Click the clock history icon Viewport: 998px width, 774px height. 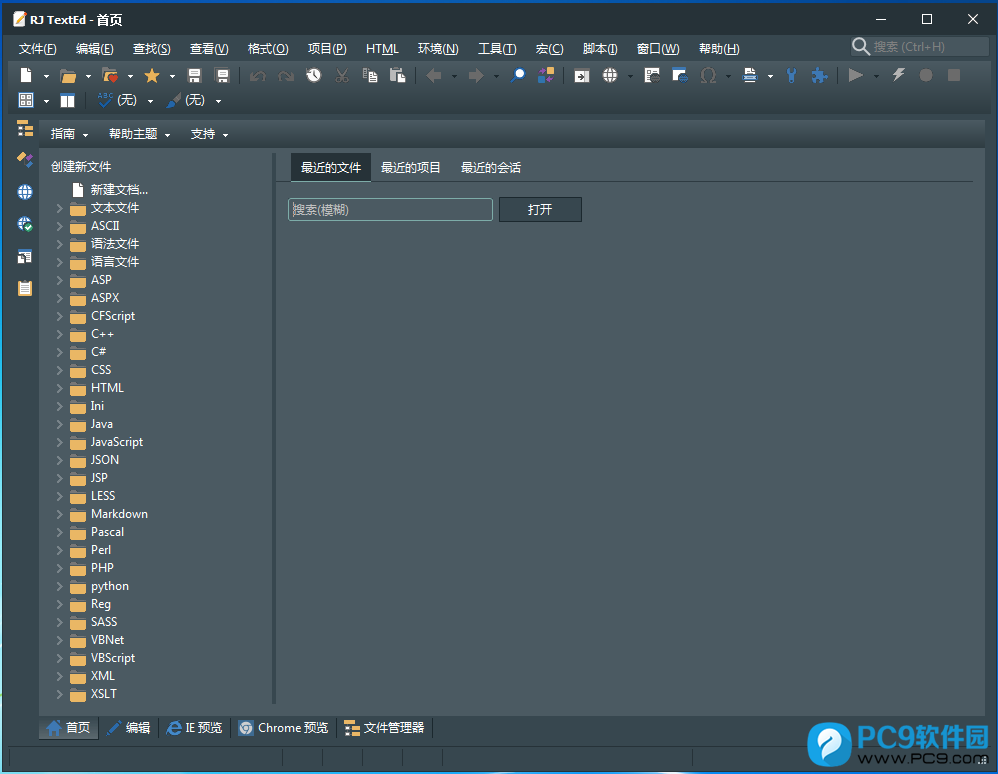coord(314,75)
